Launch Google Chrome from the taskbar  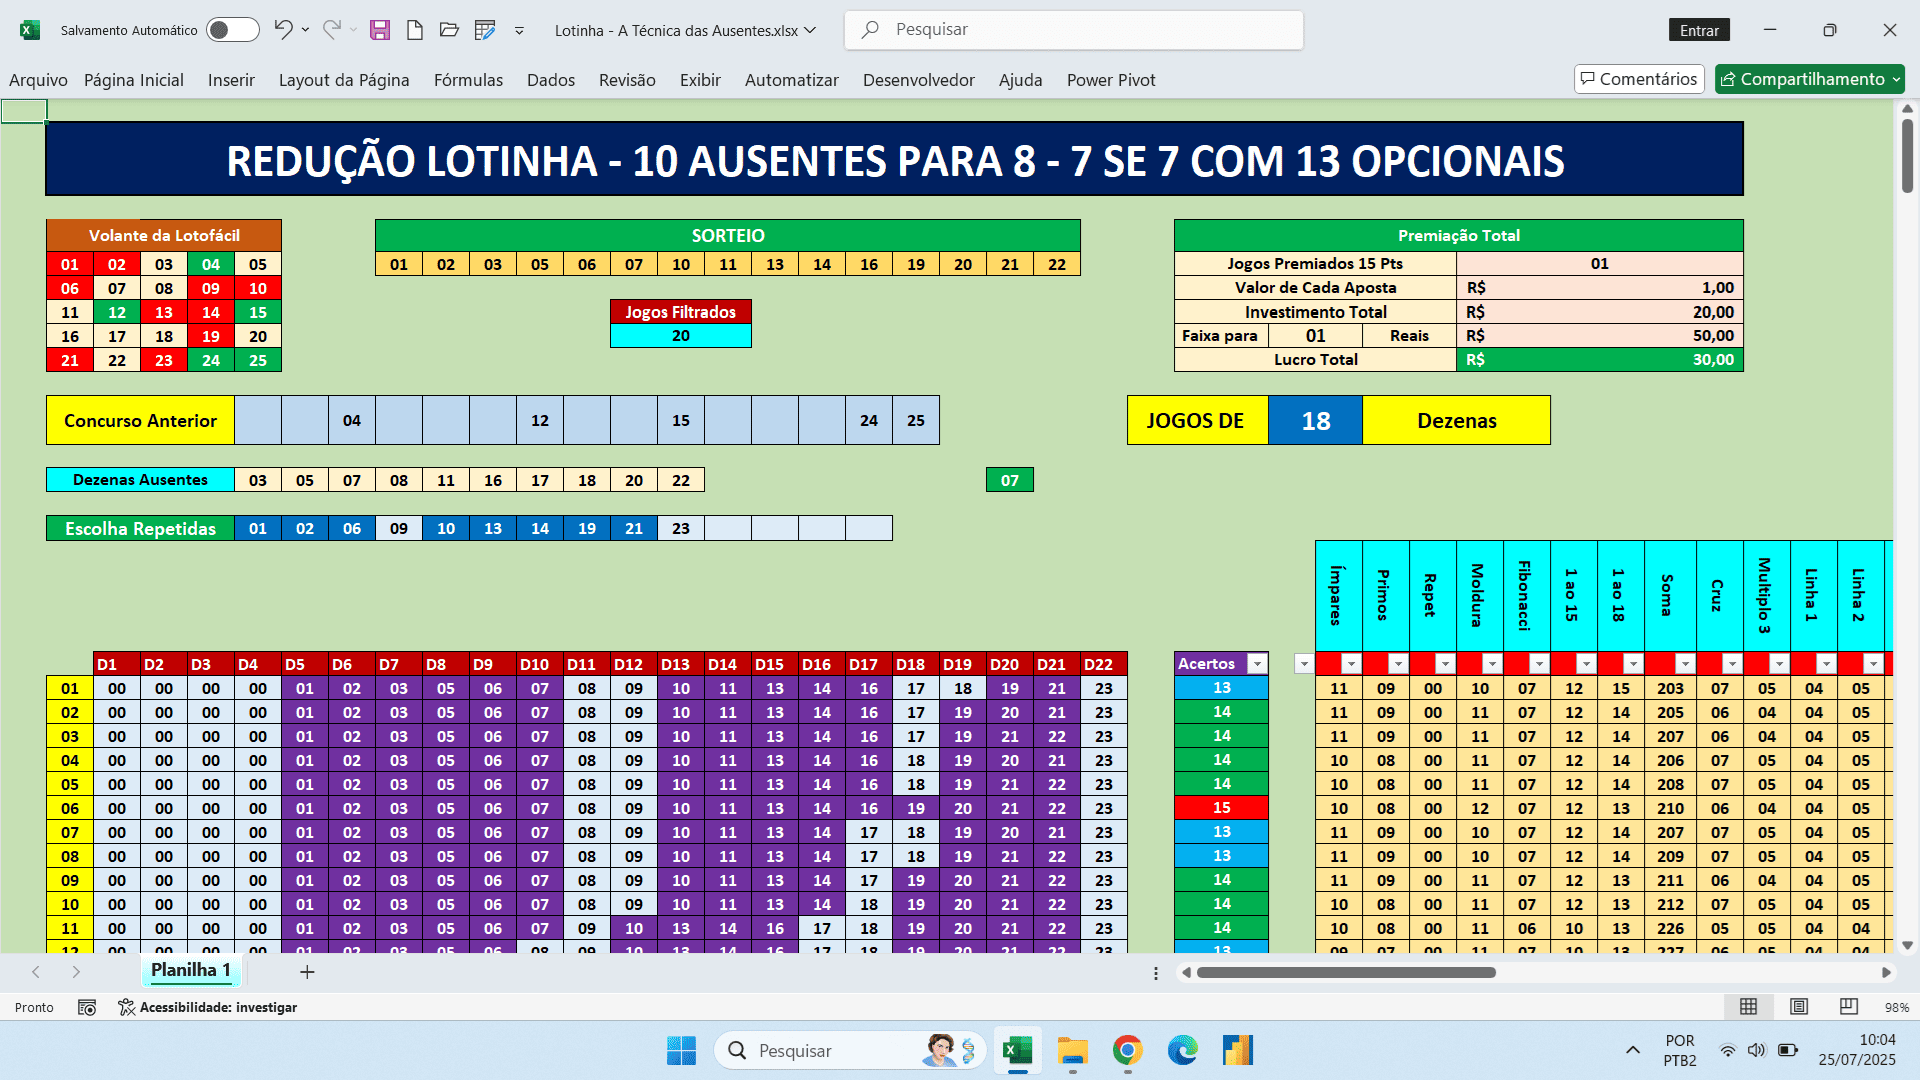point(1127,1050)
